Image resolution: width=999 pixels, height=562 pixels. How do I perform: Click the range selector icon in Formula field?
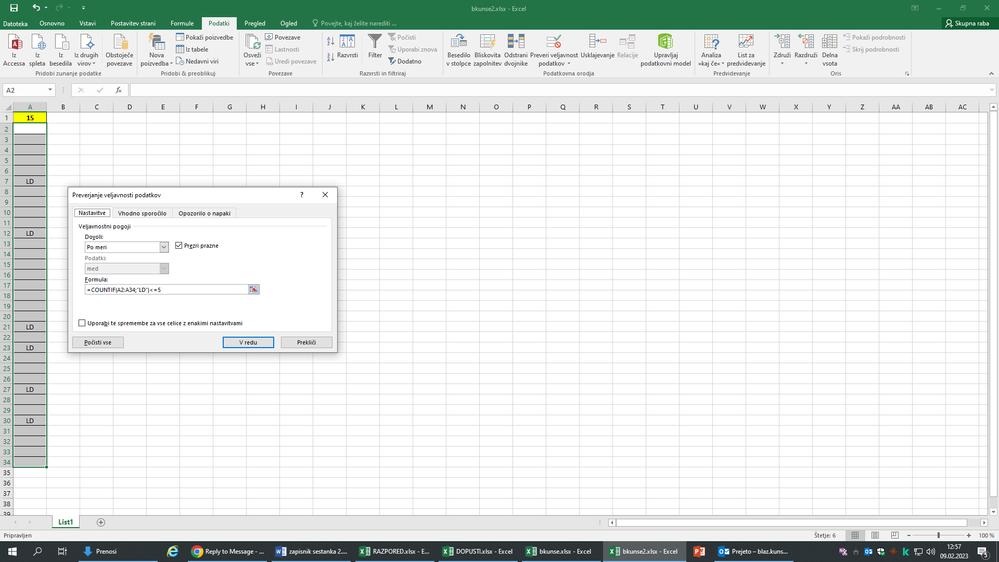pyautogui.click(x=254, y=289)
